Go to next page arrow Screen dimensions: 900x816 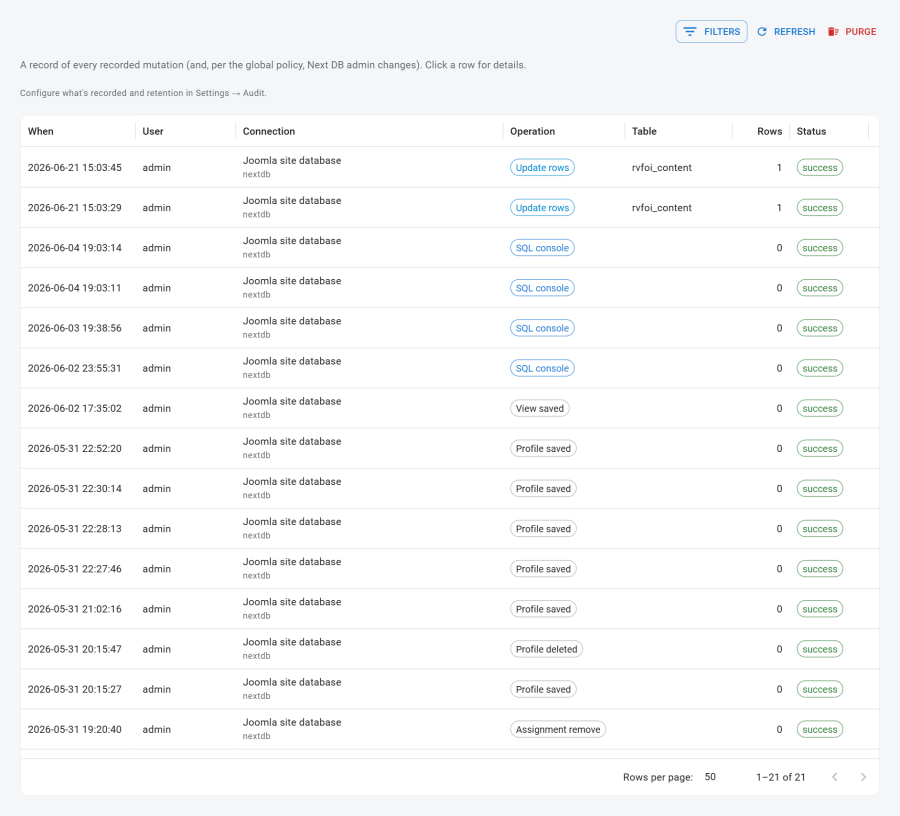(x=863, y=776)
